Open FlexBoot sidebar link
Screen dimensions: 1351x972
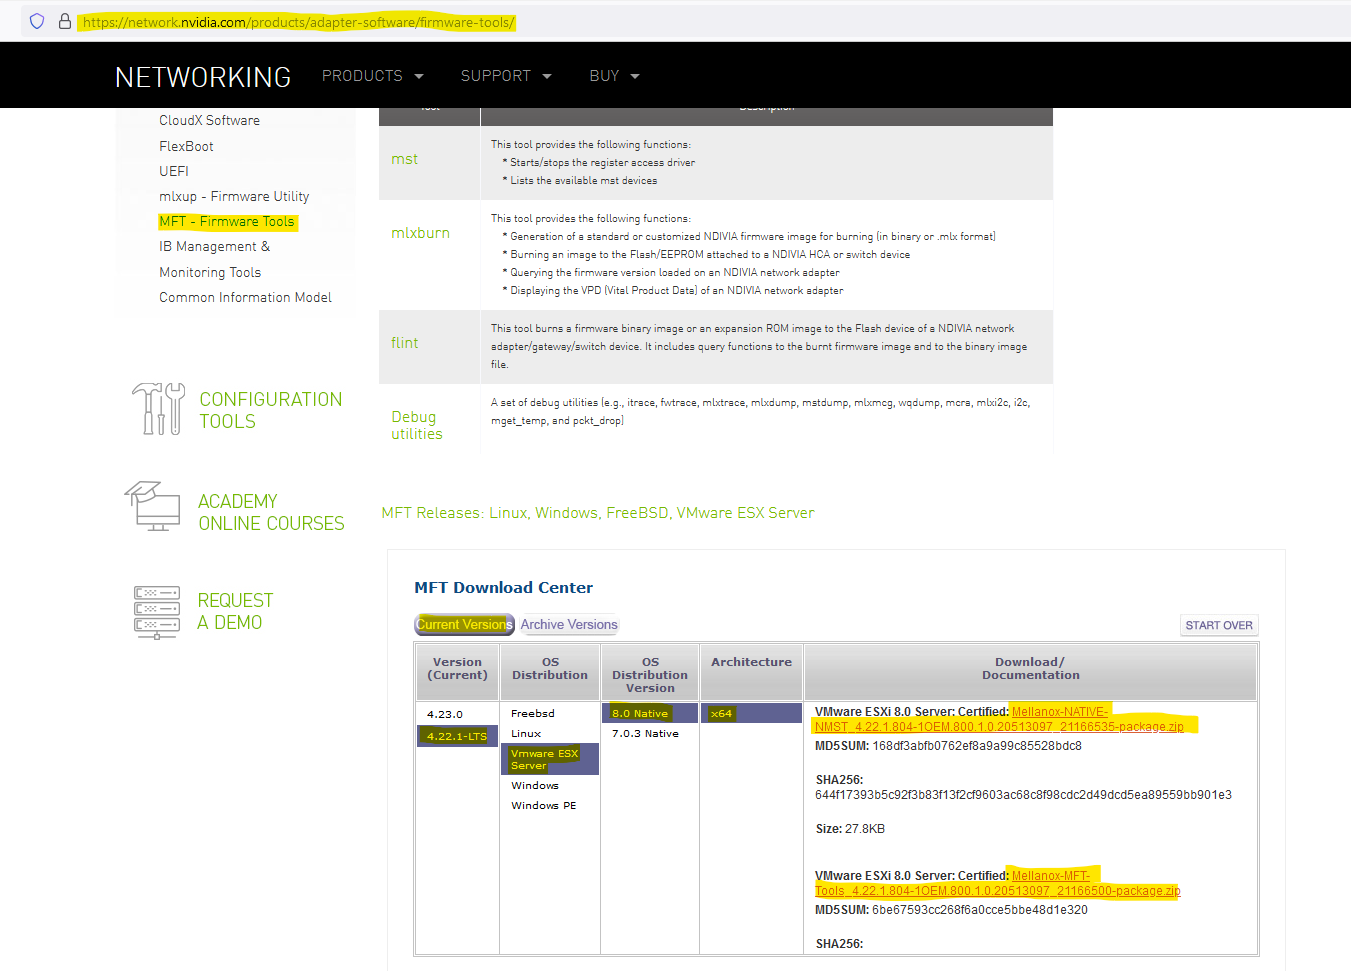tap(186, 146)
